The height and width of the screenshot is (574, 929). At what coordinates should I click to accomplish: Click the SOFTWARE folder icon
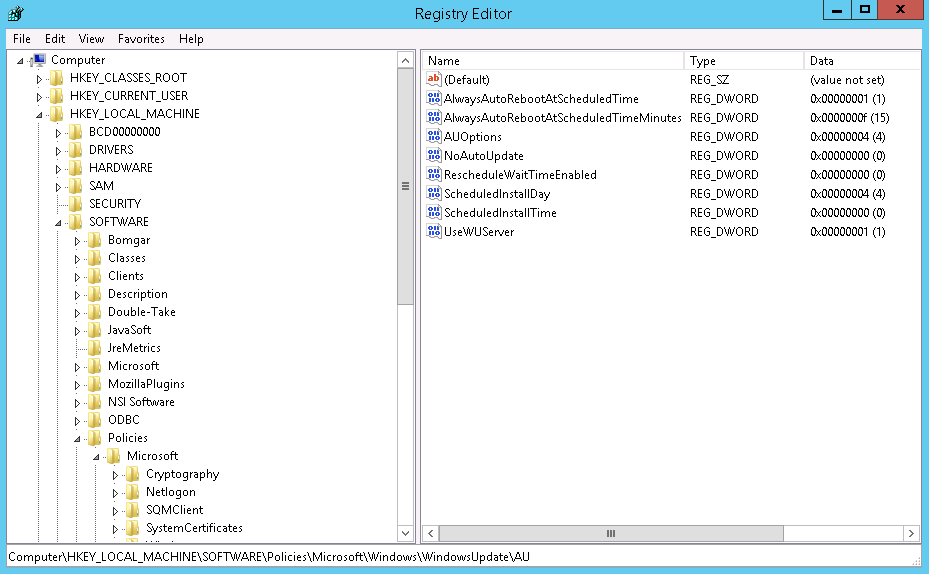coord(76,222)
